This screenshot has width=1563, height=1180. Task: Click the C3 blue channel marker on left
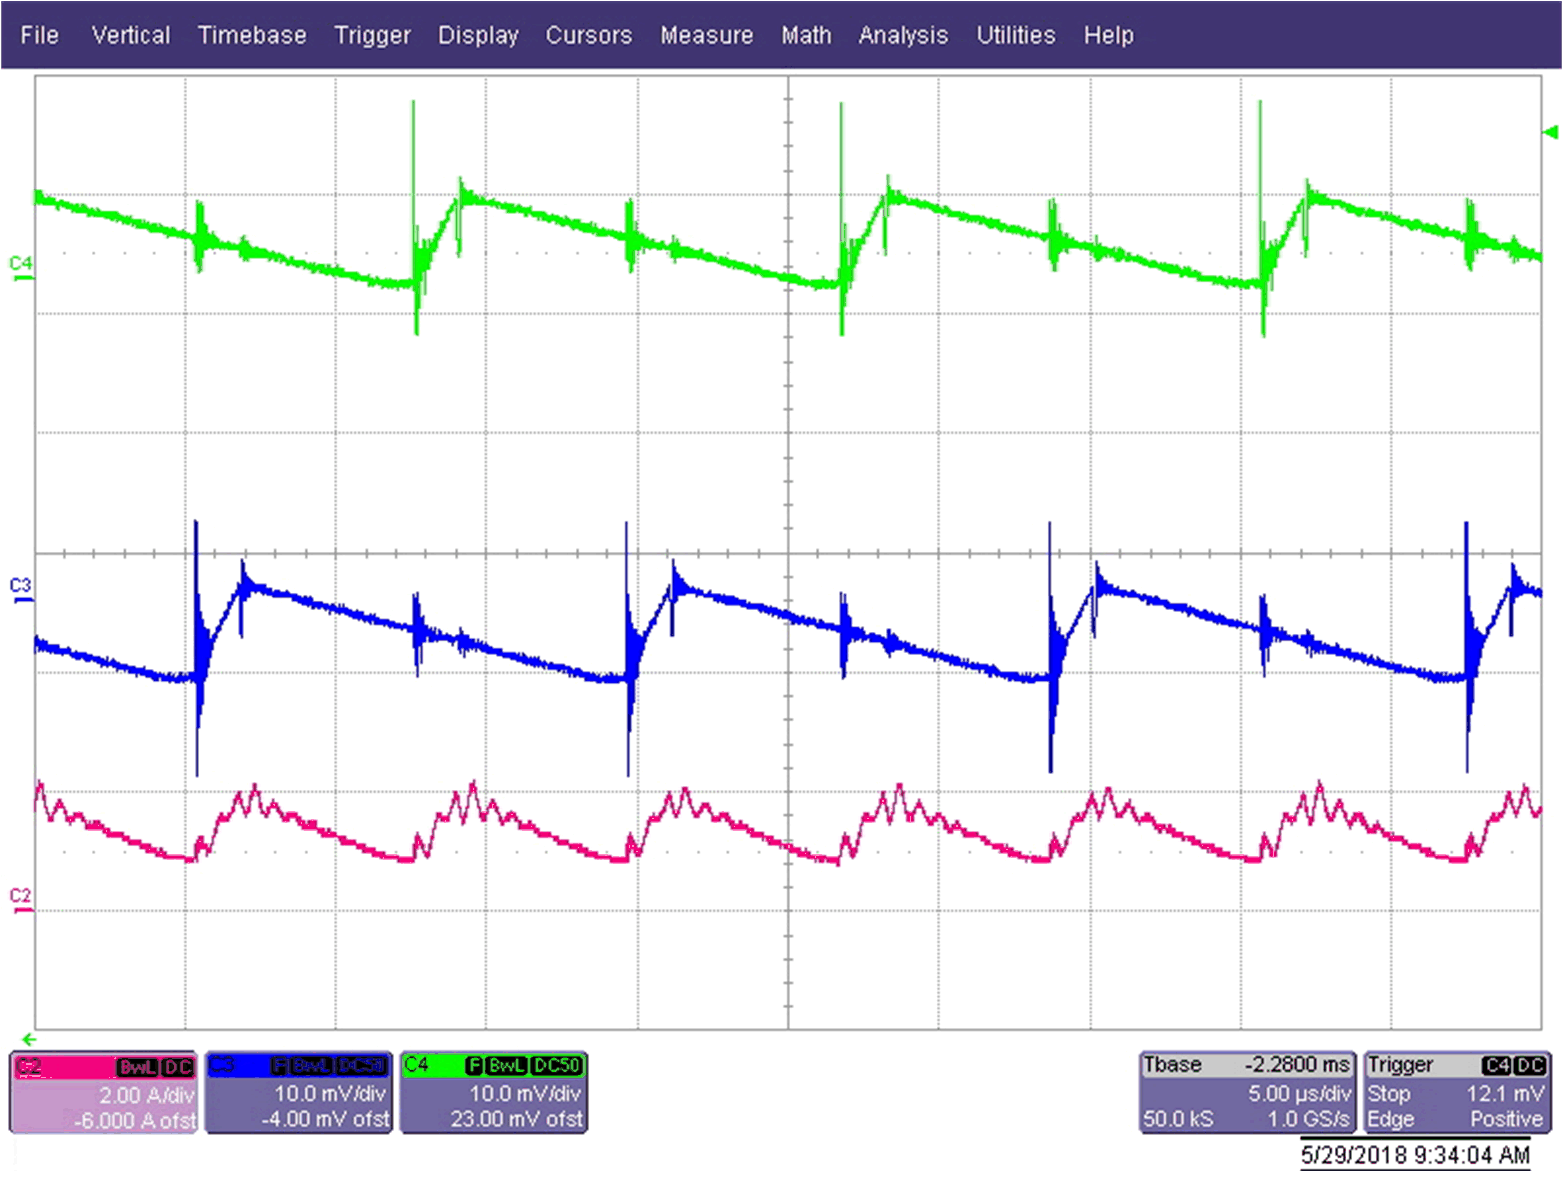coord(20,588)
